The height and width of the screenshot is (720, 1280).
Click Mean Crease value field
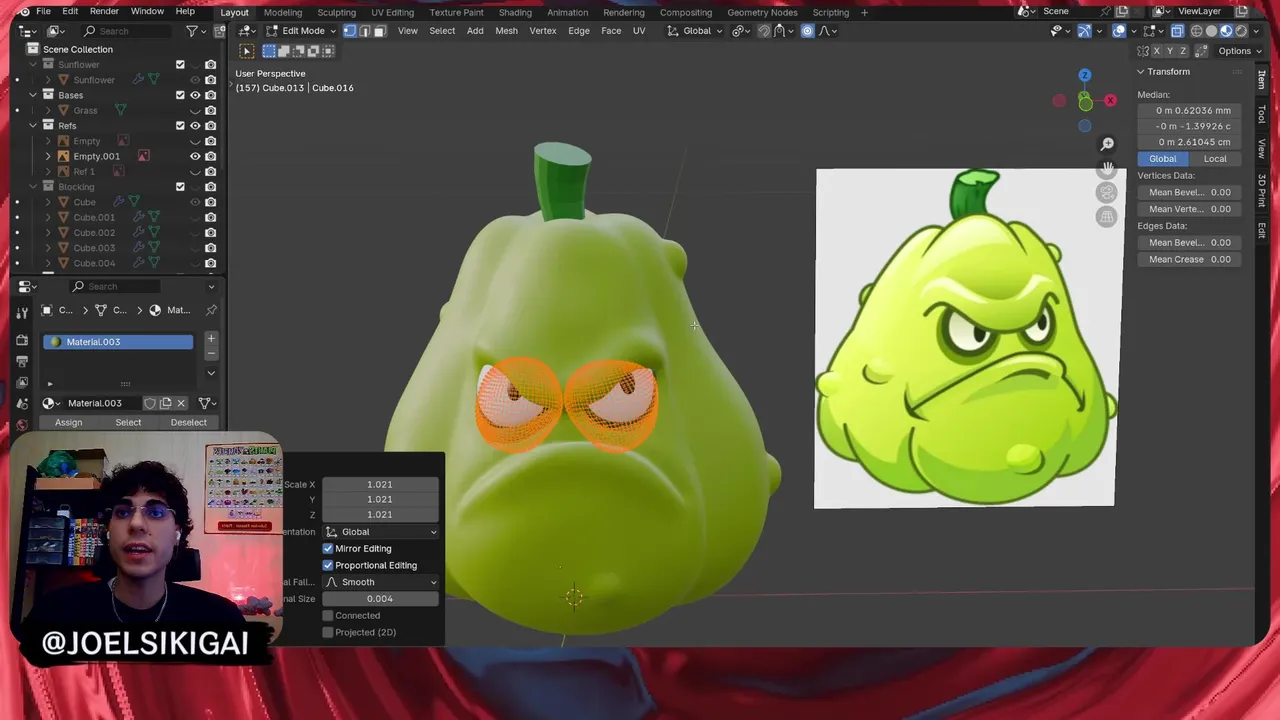click(1190, 259)
